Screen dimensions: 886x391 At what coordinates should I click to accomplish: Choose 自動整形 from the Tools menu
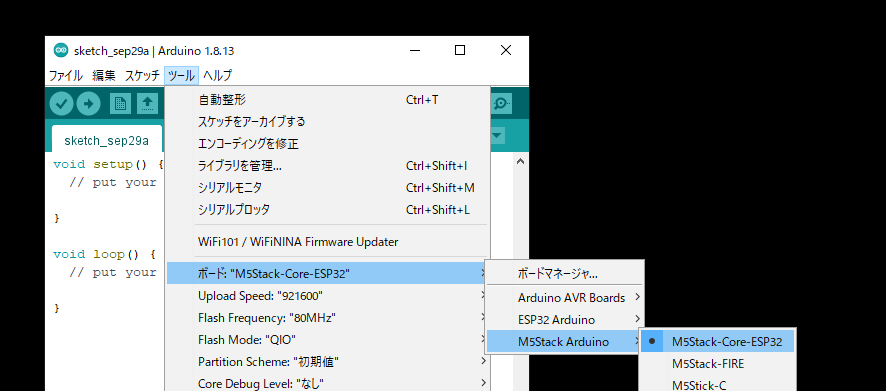[328, 100]
